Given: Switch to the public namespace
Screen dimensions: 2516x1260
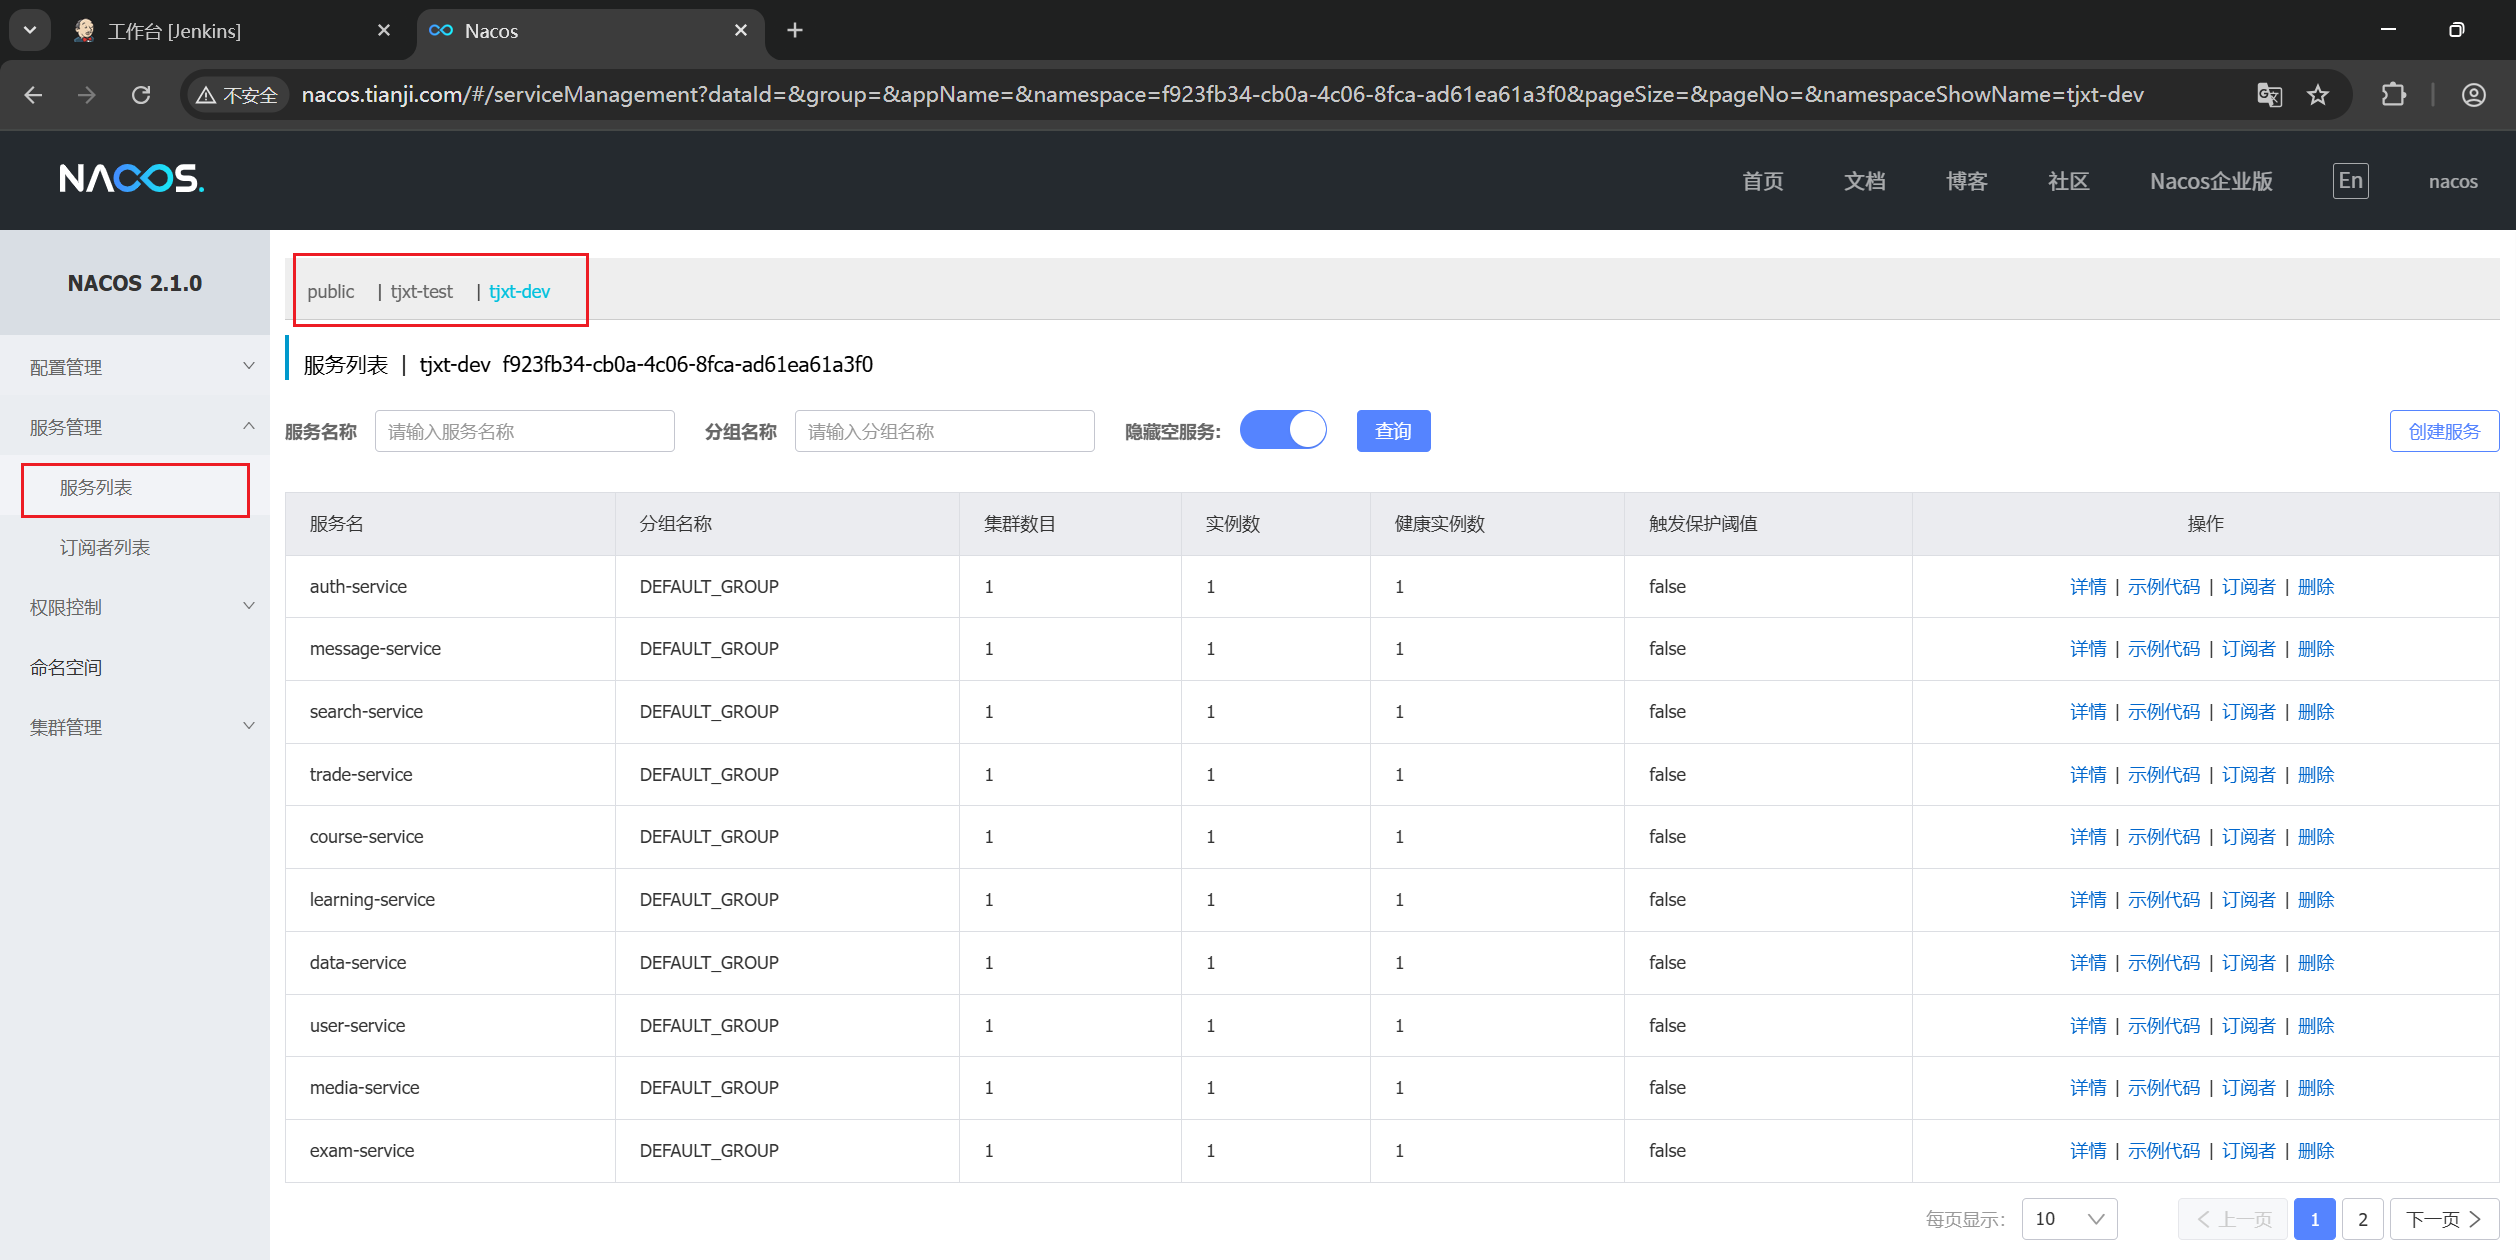Looking at the screenshot, I should point(331,291).
